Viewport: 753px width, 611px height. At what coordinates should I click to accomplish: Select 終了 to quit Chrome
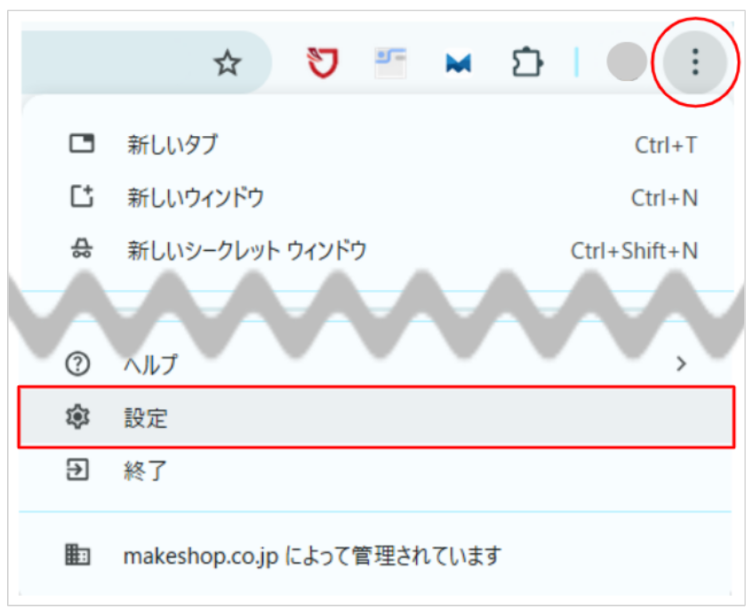pyautogui.click(x=376, y=470)
